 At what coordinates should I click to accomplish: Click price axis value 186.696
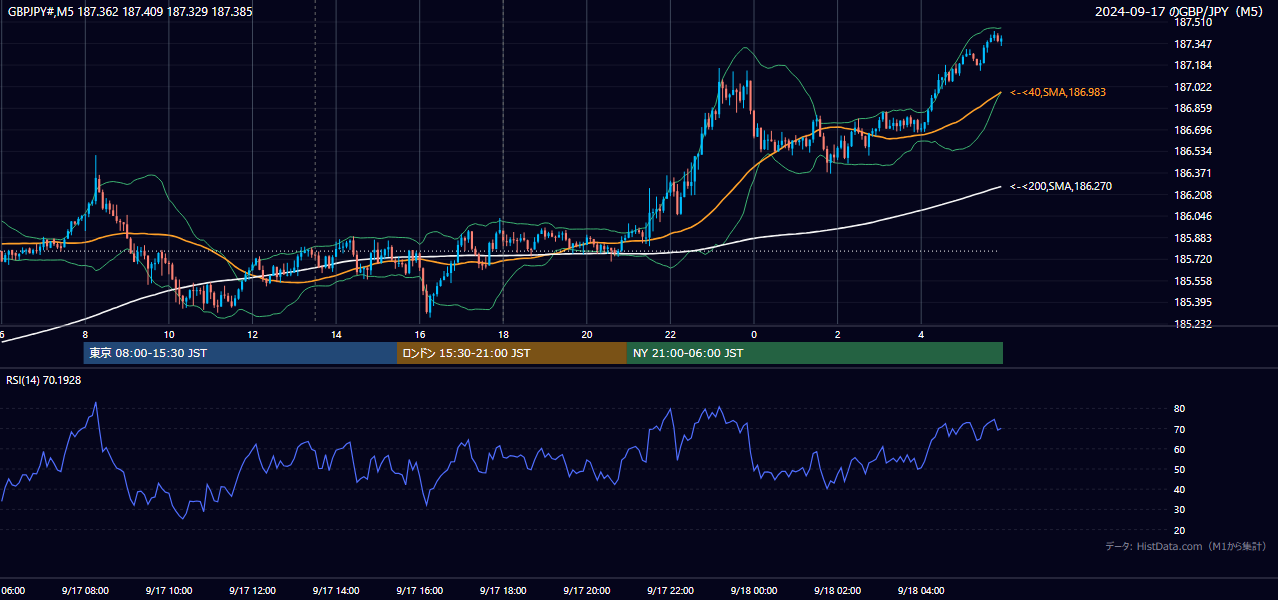pyautogui.click(x=1193, y=130)
